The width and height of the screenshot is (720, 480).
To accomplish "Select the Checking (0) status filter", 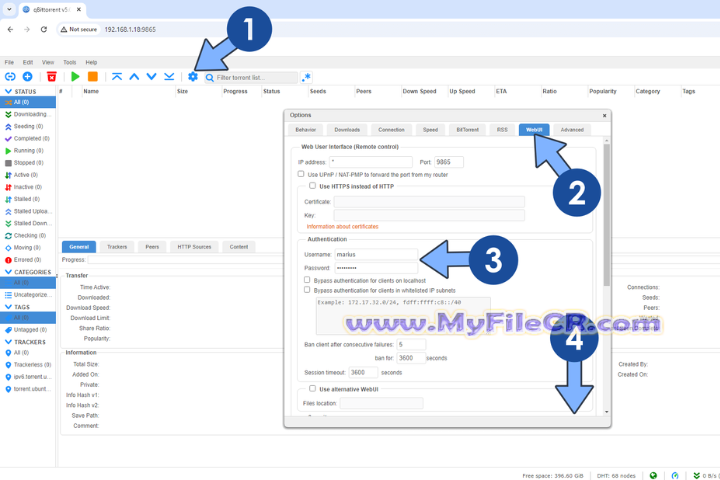I will click(x=28, y=235).
